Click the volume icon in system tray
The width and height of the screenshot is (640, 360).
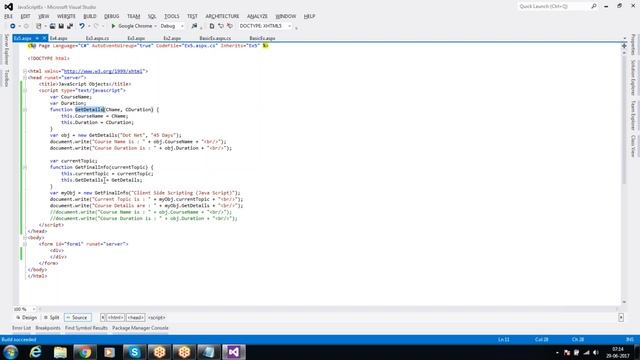click(x=596, y=352)
